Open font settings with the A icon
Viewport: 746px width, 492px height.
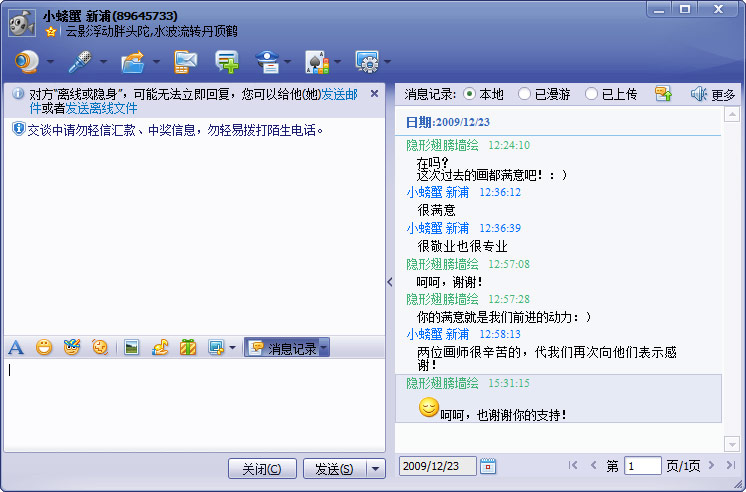(x=16, y=347)
